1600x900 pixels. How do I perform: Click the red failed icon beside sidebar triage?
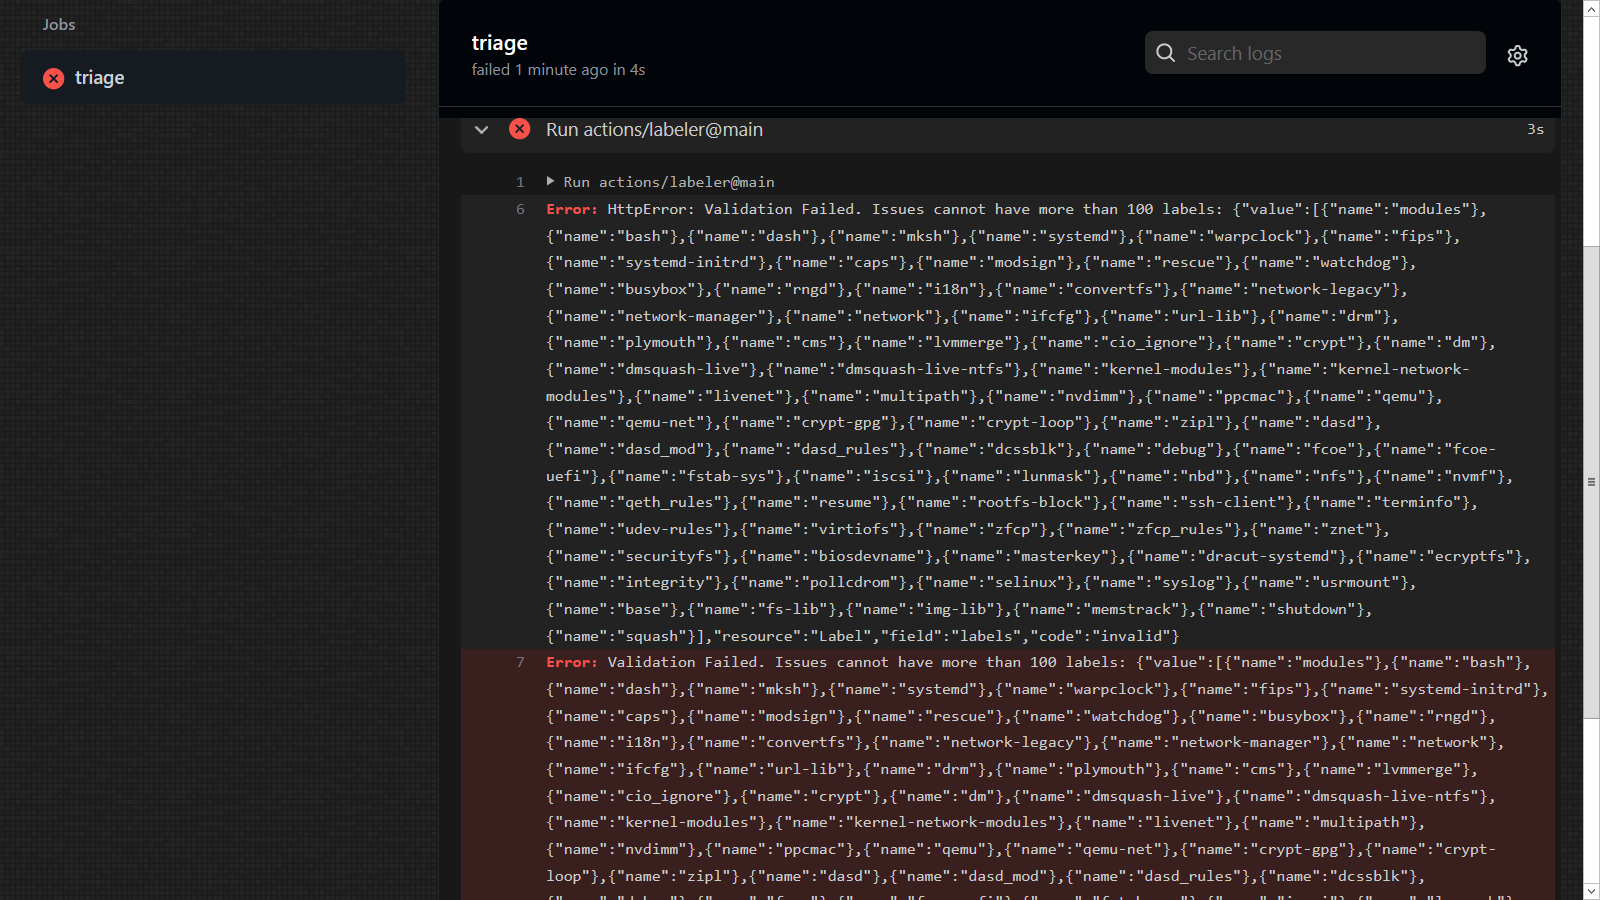click(54, 78)
